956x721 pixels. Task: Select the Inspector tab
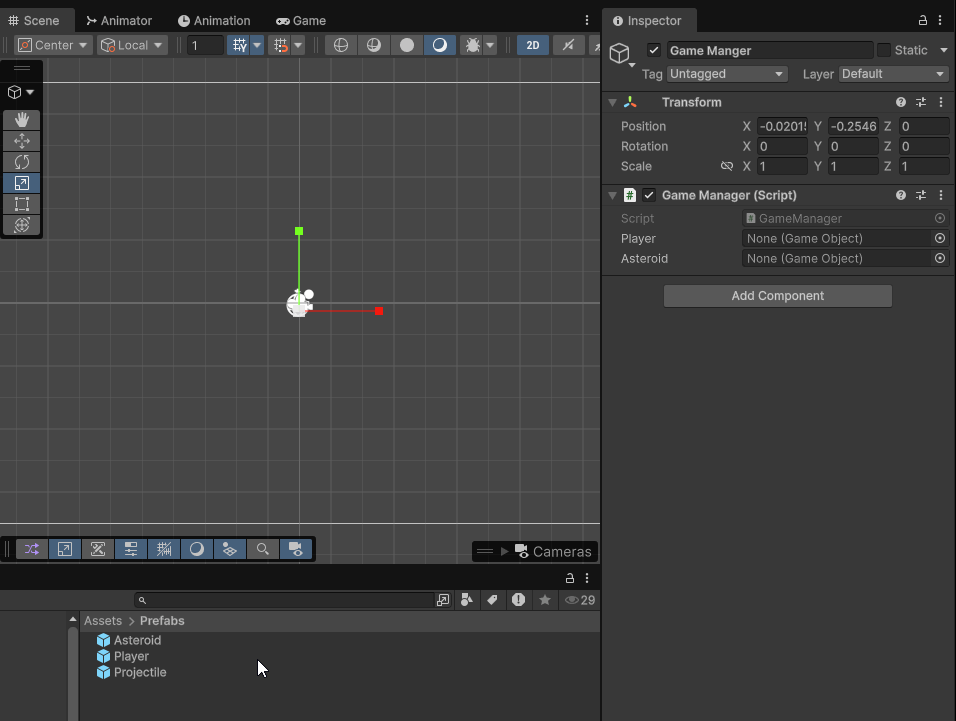click(647, 21)
